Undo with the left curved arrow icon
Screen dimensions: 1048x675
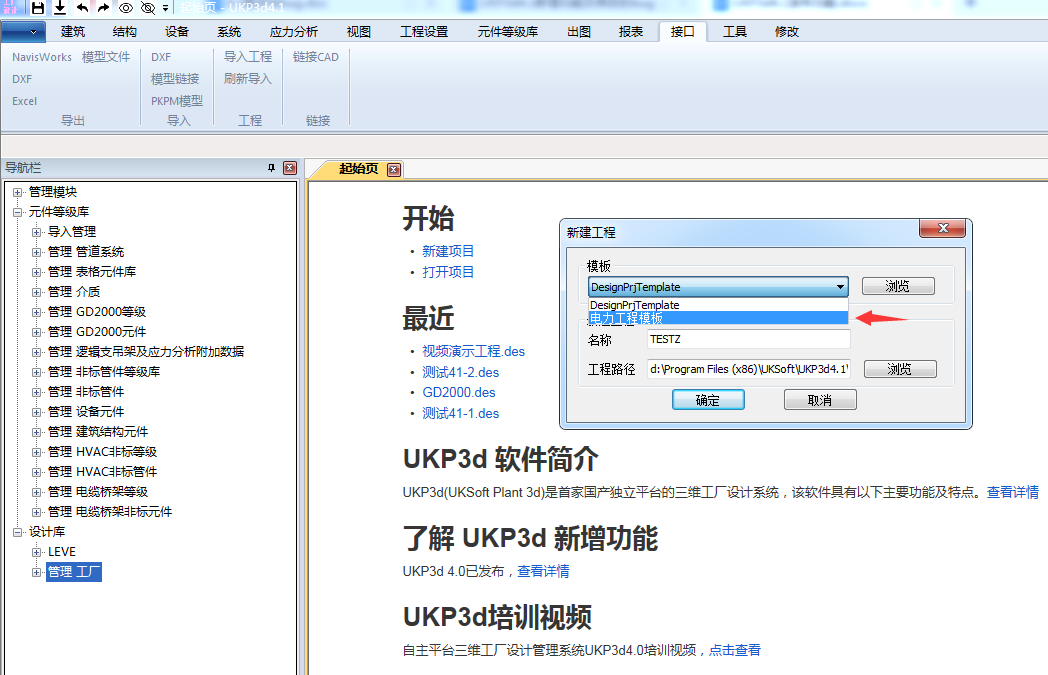[82, 8]
